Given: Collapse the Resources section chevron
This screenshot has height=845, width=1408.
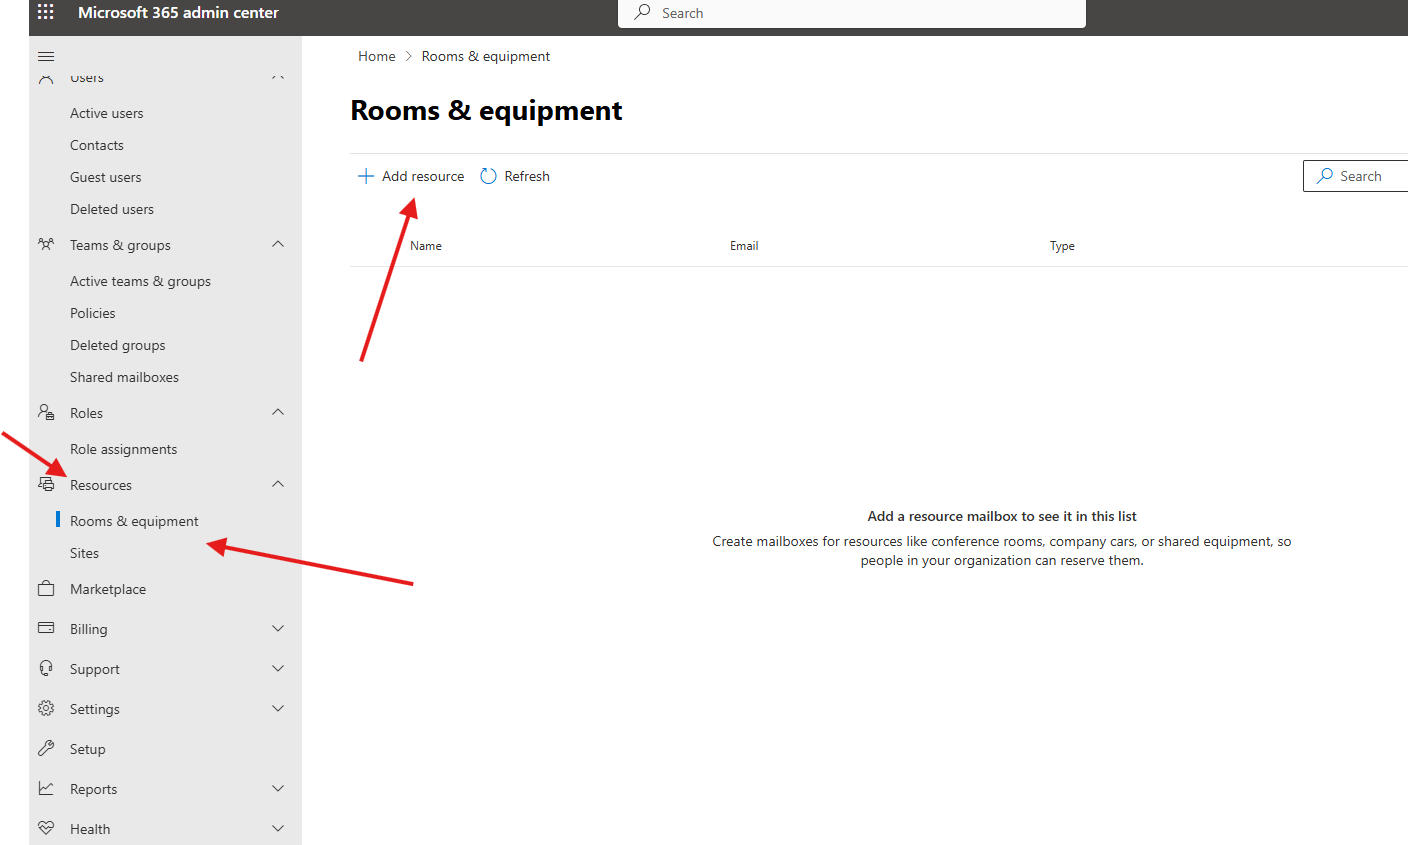Looking at the screenshot, I should pyautogui.click(x=278, y=485).
